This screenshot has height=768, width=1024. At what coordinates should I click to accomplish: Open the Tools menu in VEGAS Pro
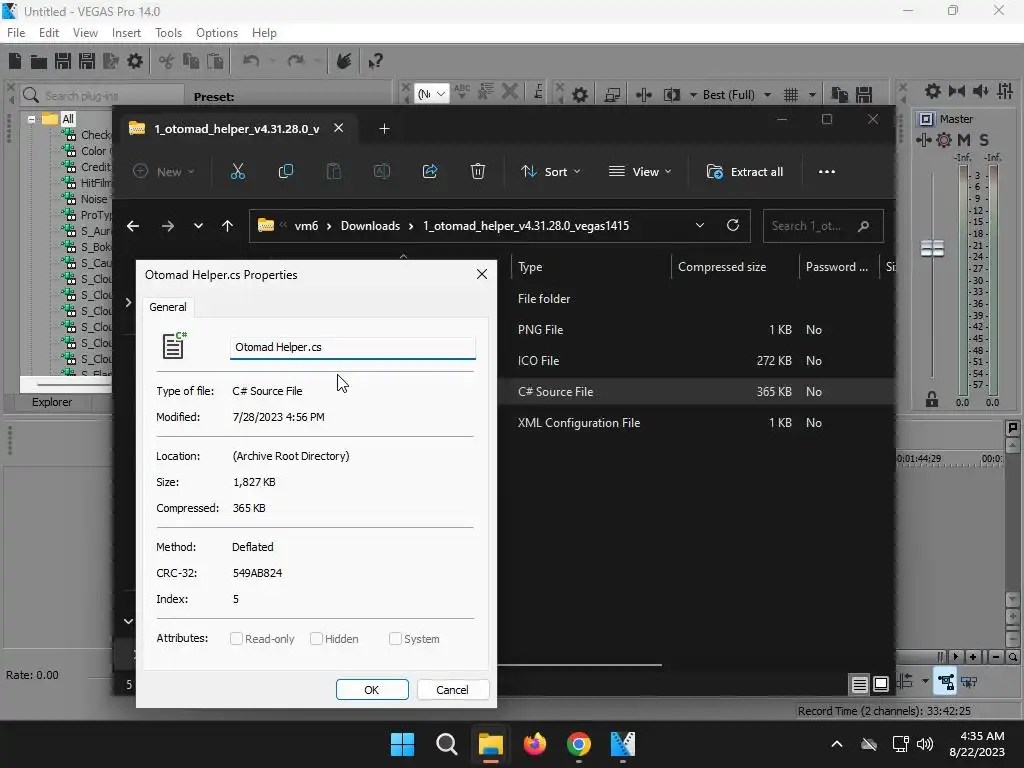(x=168, y=33)
